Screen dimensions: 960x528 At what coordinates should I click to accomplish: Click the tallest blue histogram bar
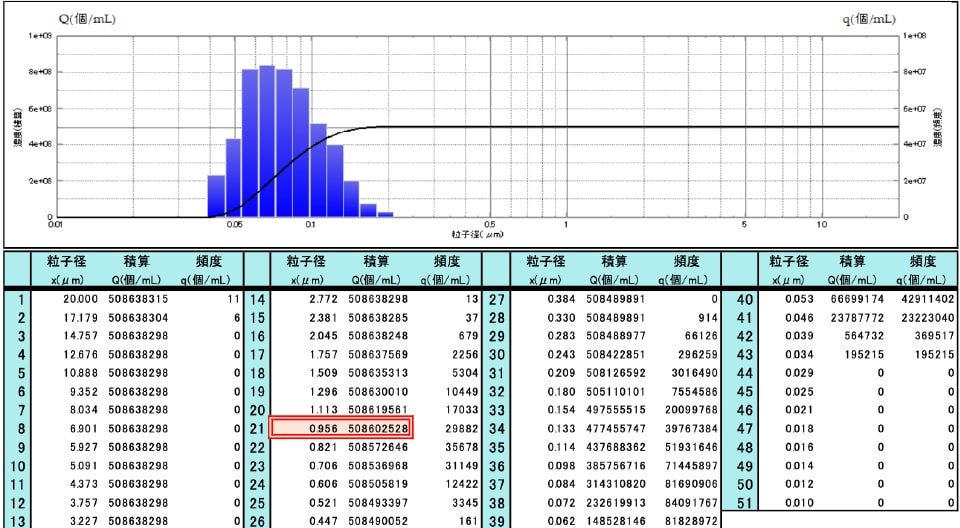point(267,141)
